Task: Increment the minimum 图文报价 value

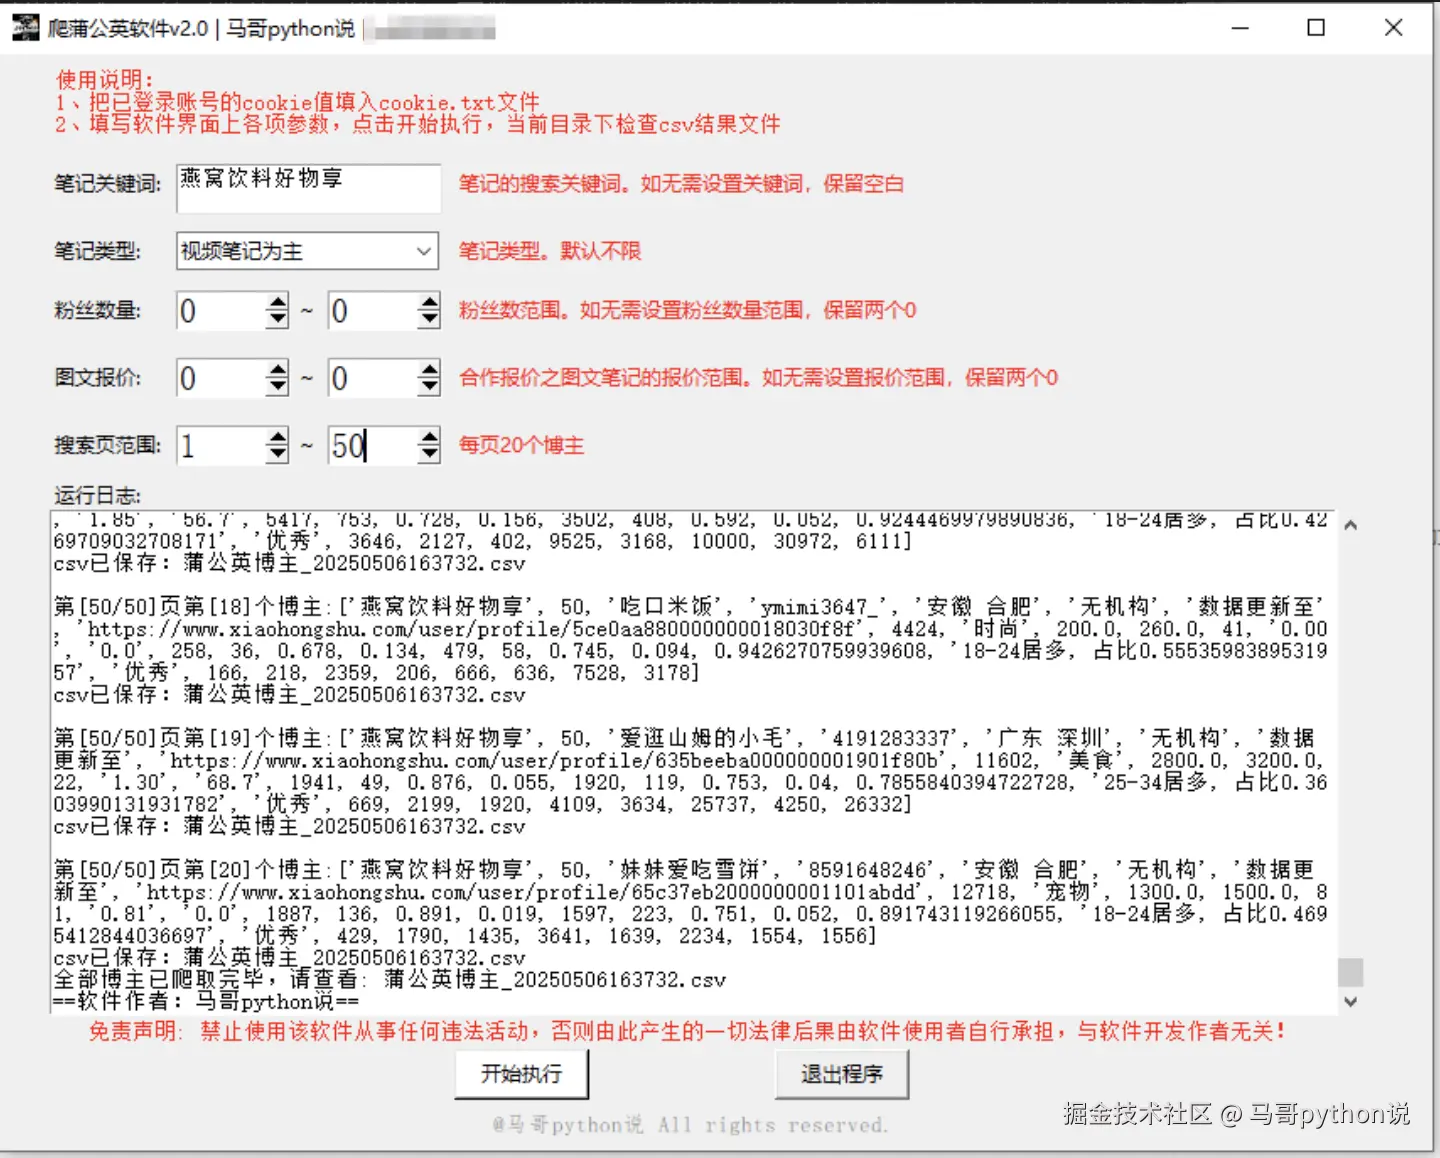Action: (276, 368)
